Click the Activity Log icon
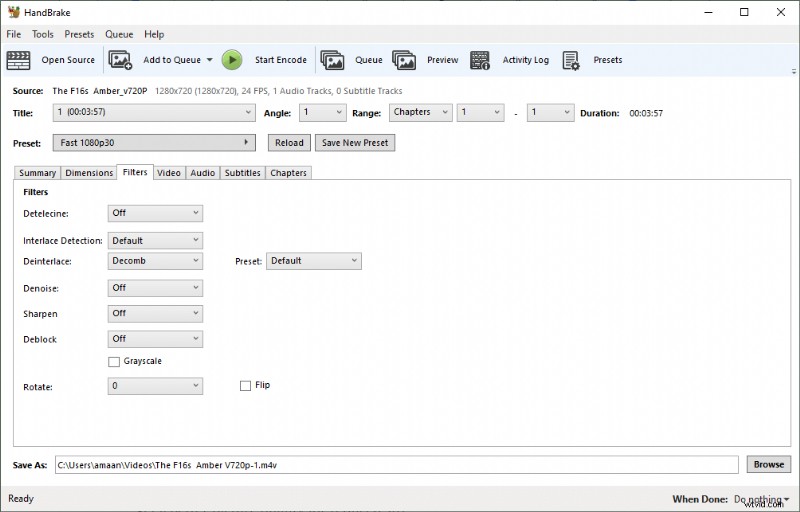Viewport: 800px width, 512px height. click(480, 60)
